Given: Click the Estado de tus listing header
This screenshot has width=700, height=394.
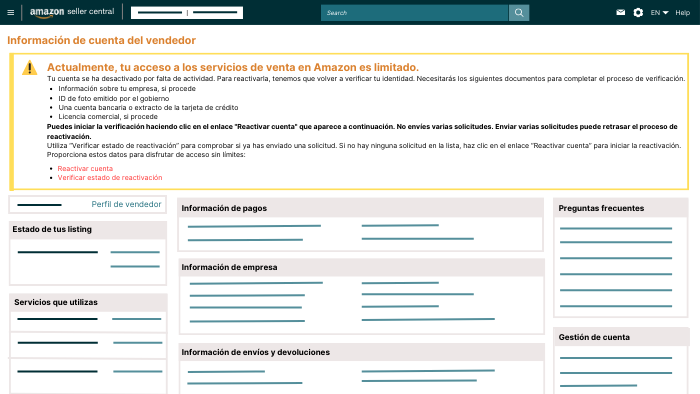Looking at the screenshot, I should coord(88,229).
